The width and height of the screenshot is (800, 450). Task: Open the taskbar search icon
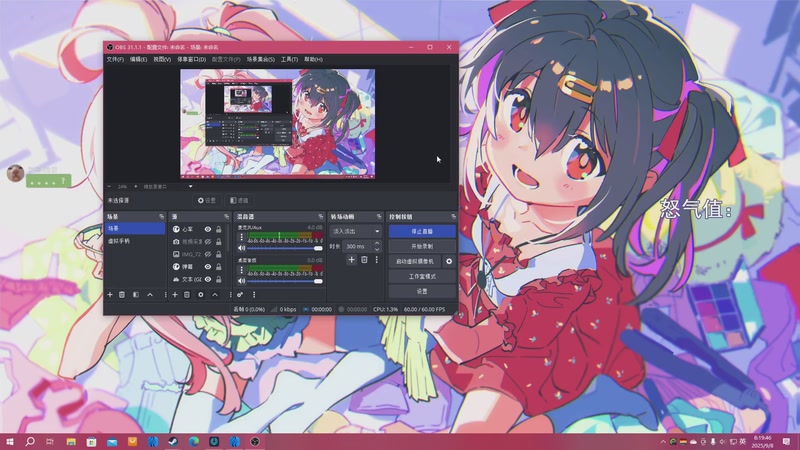click(x=30, y=442)
